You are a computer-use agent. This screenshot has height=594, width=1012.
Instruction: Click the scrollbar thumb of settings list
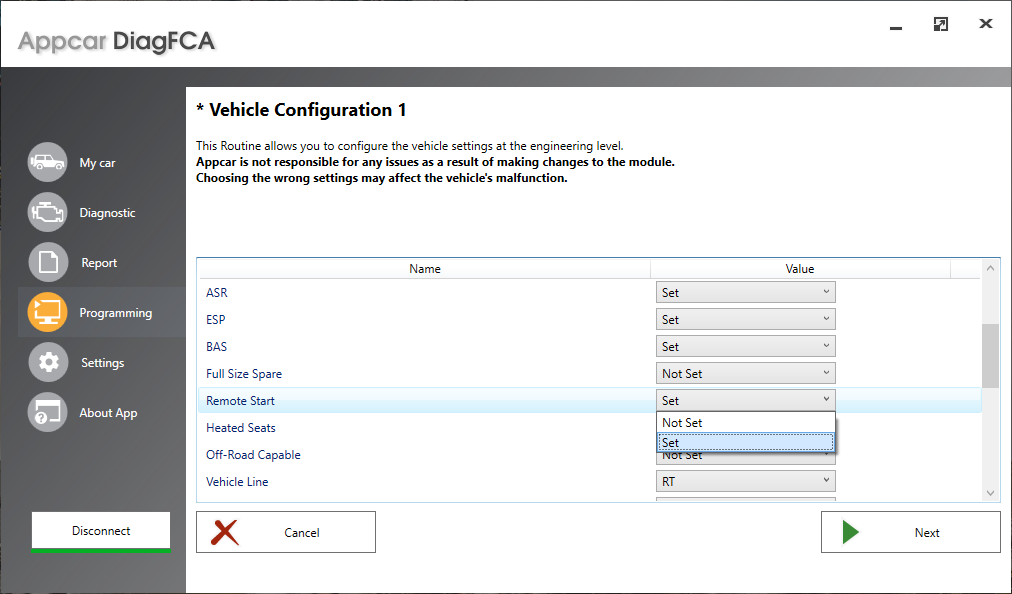tap(990, 356)
